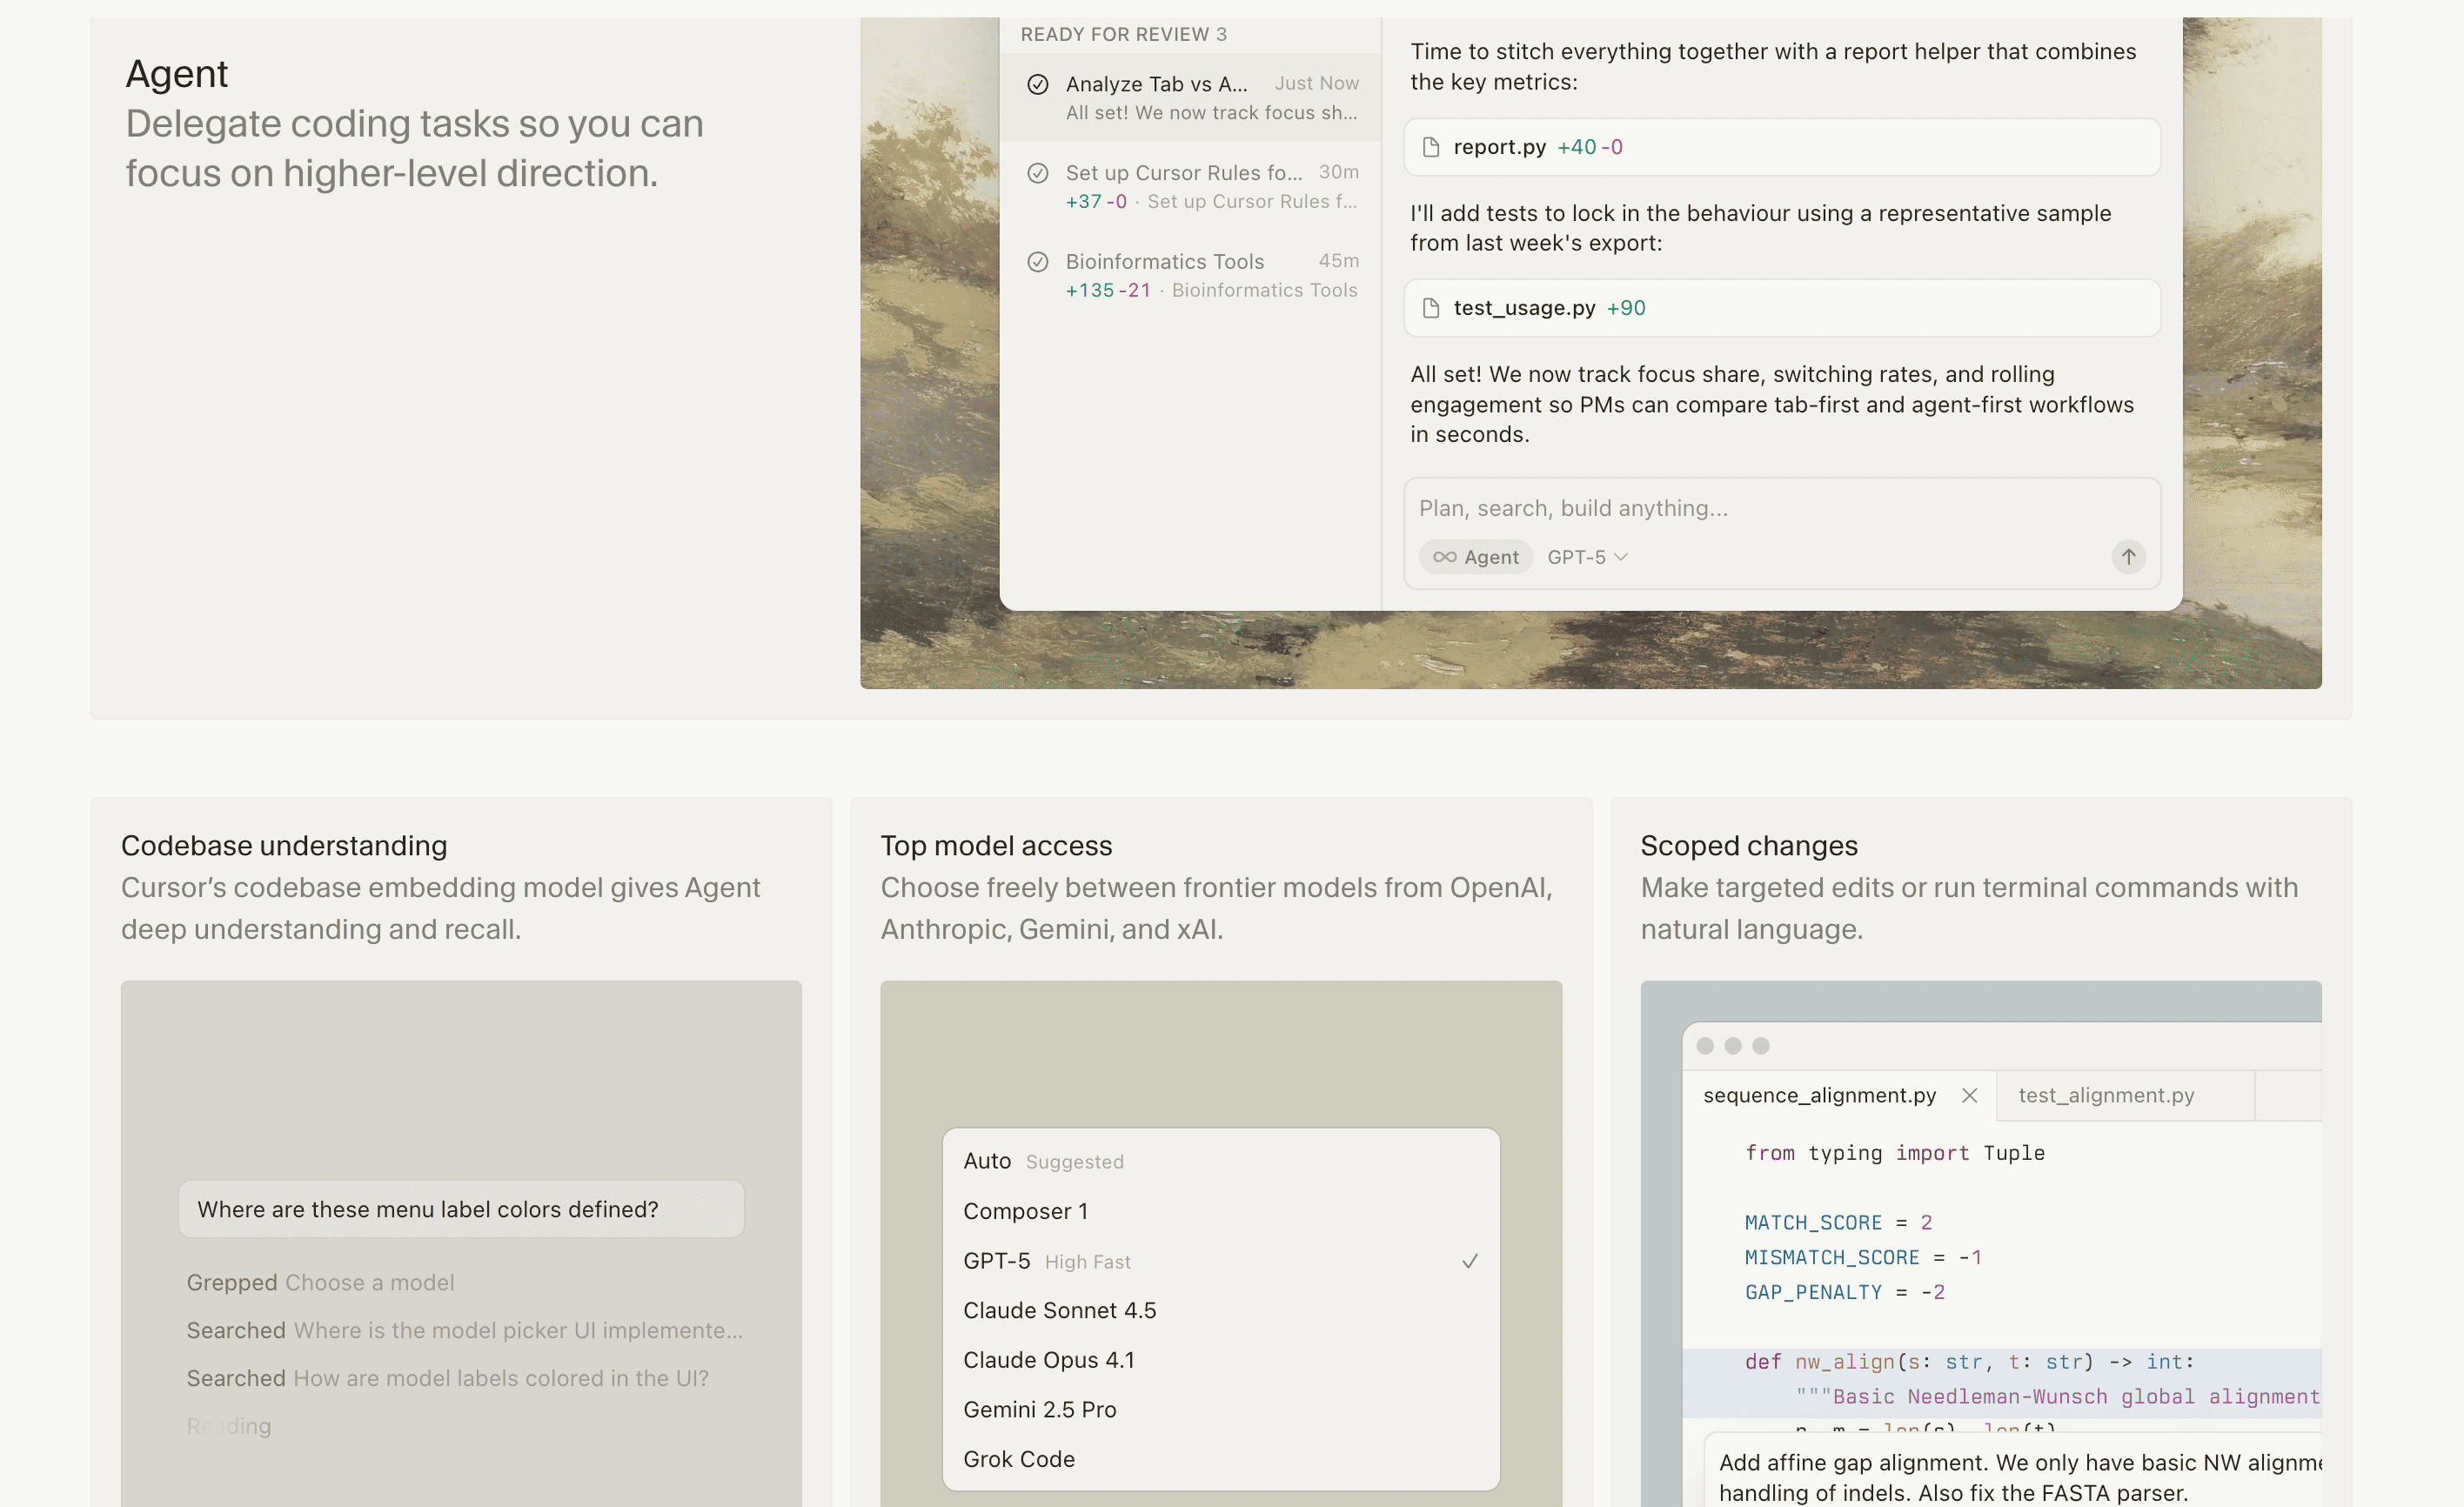Choose Gemini 2.5 Pro from the model list
The height and width of the screenshot is (1507, 2464).
(x=1040, y=1409)
